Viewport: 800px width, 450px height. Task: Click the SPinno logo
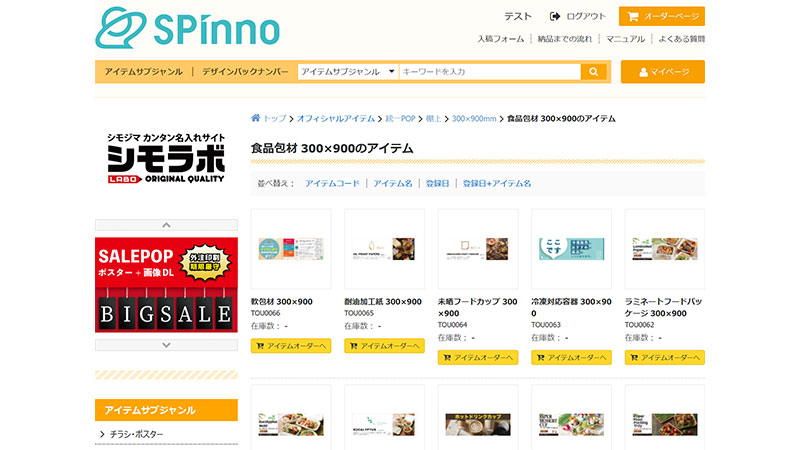(187, 28)
